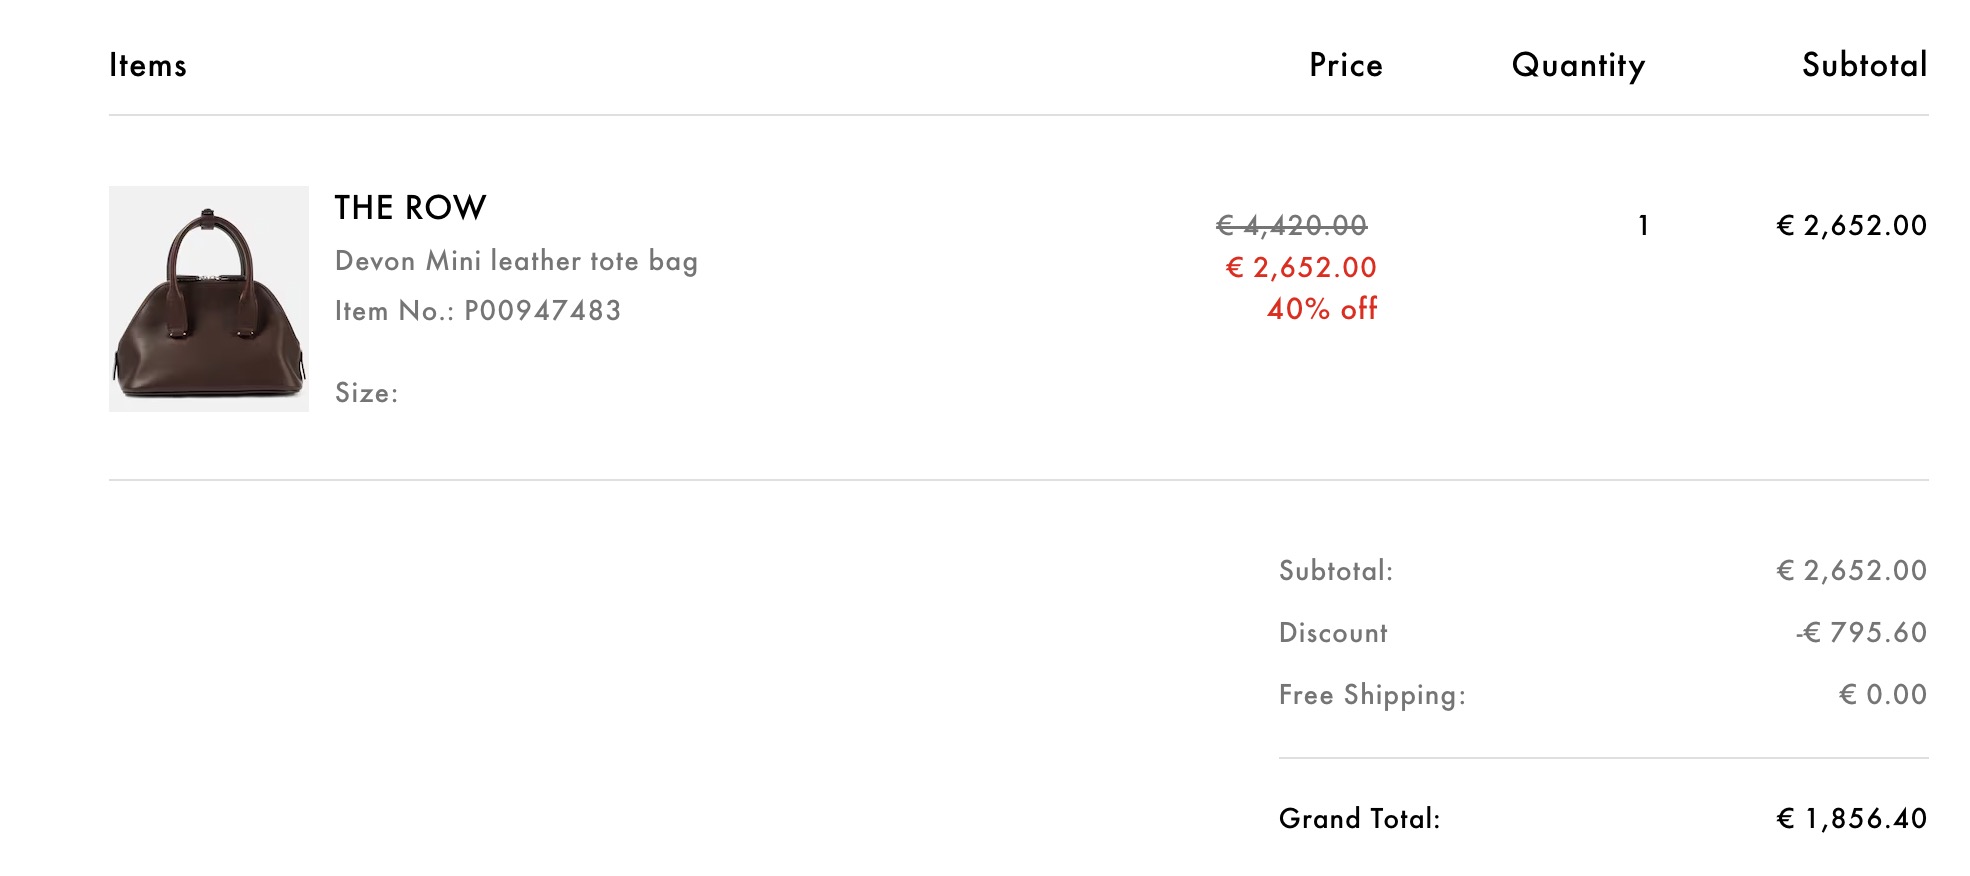Click the red 40% off label
1970x876 pixels.
click(x=1322, y=309)
